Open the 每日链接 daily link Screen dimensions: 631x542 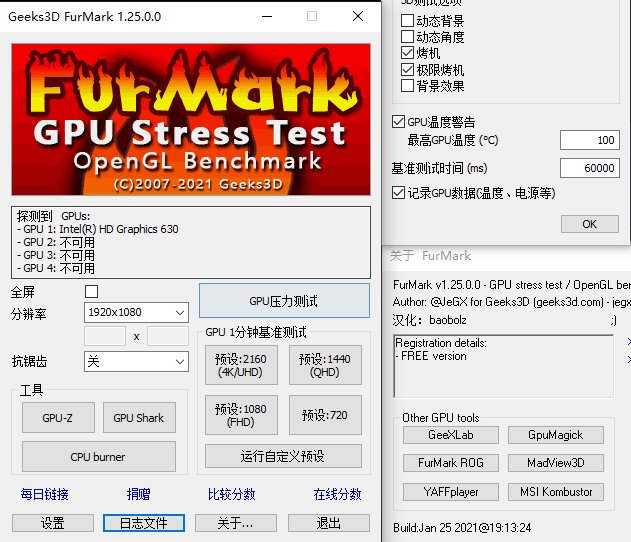[x=44, y=494]
